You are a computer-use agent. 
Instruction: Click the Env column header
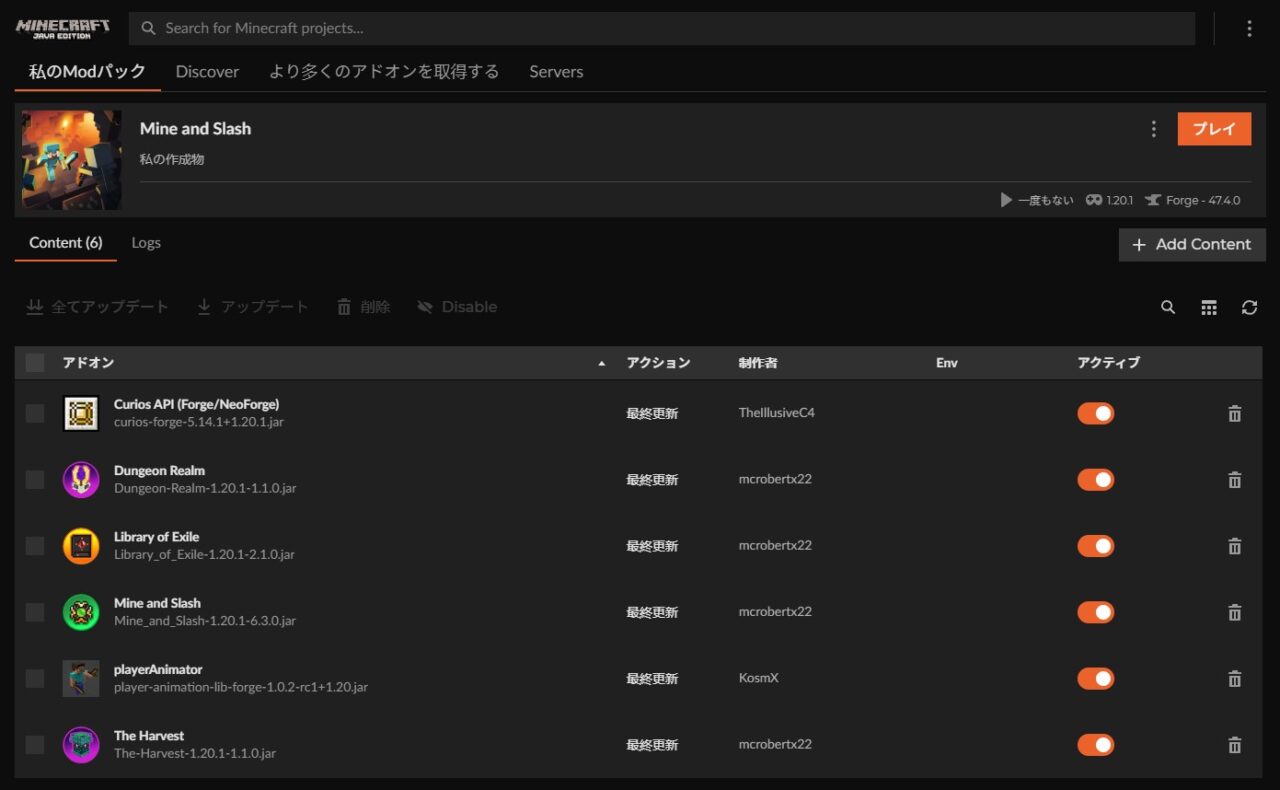click(x=947, y=363)
